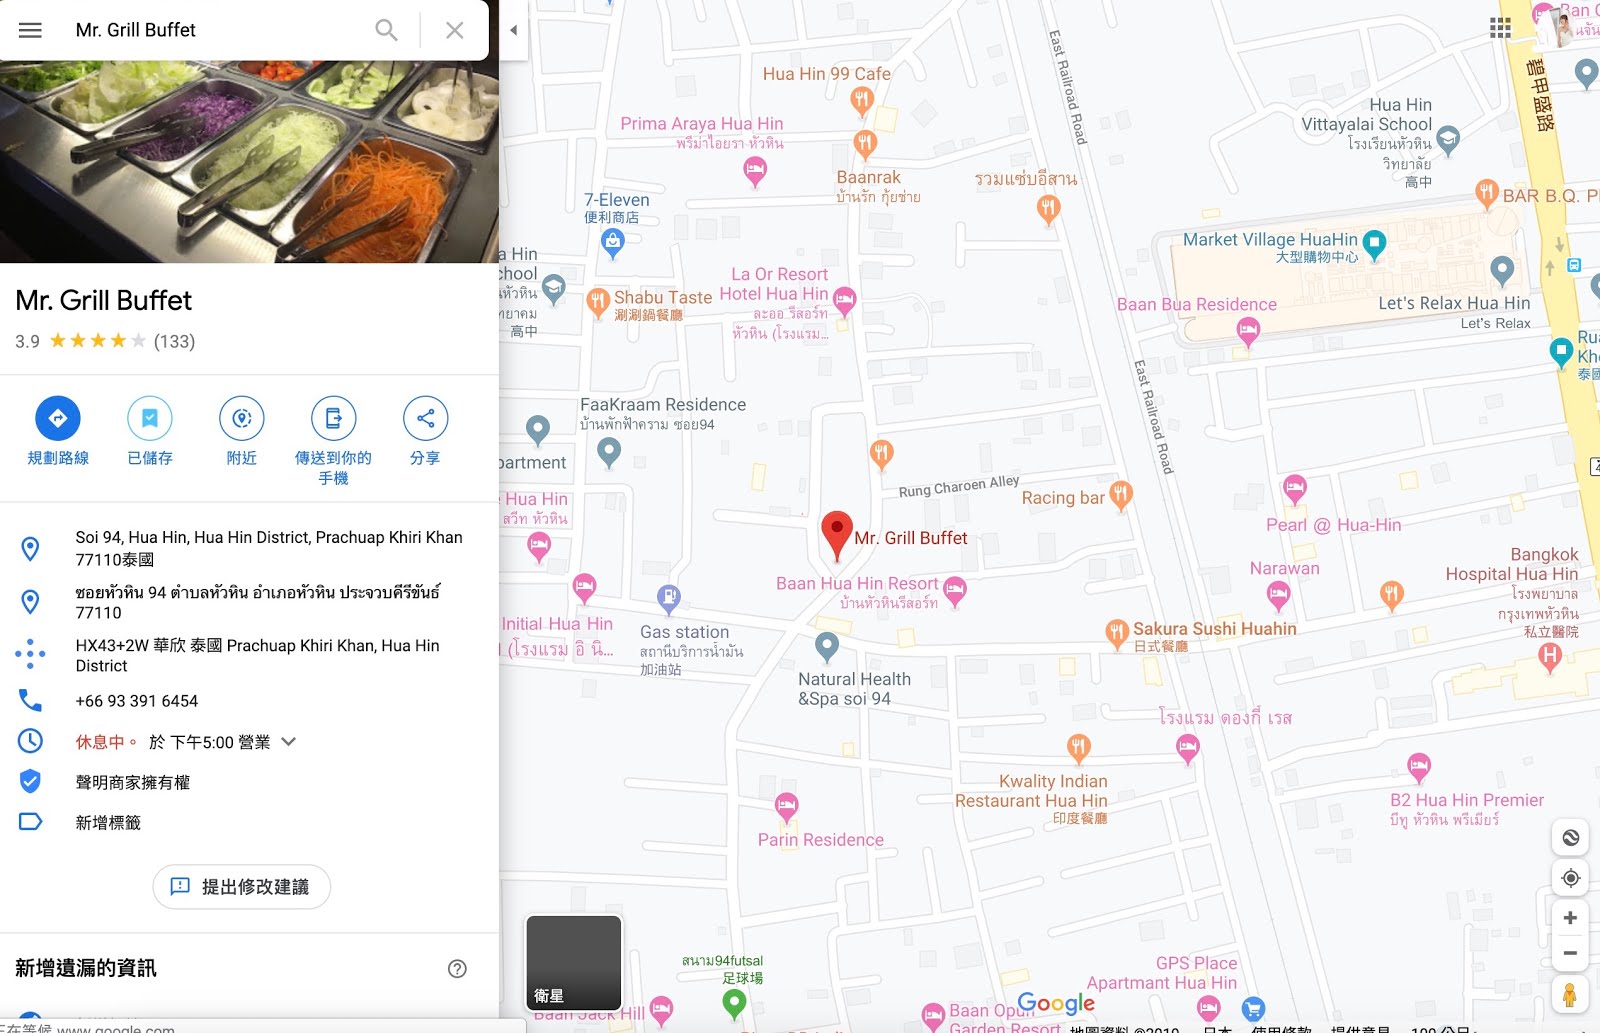Expand opening hours dropdown

pos(289,742)
